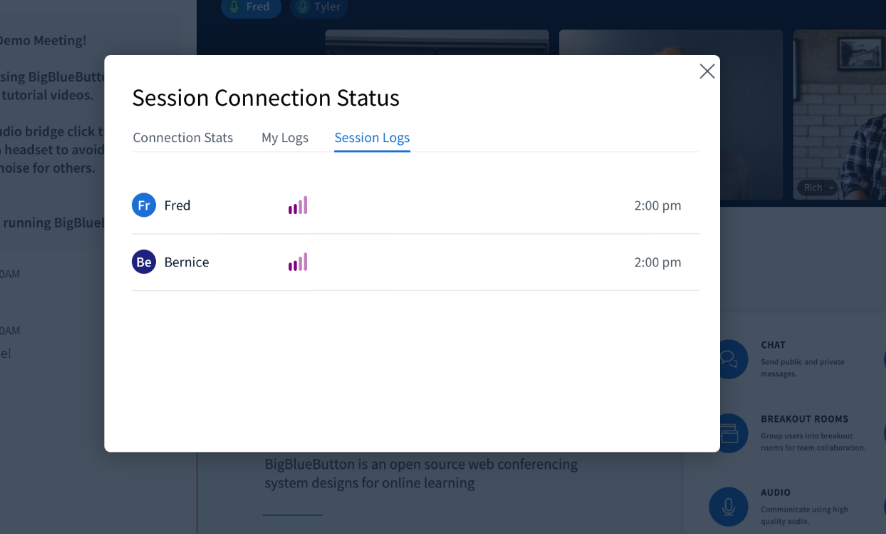Switch to the Connection Stats tab
The image size is (886, 534).
[183, 138]
